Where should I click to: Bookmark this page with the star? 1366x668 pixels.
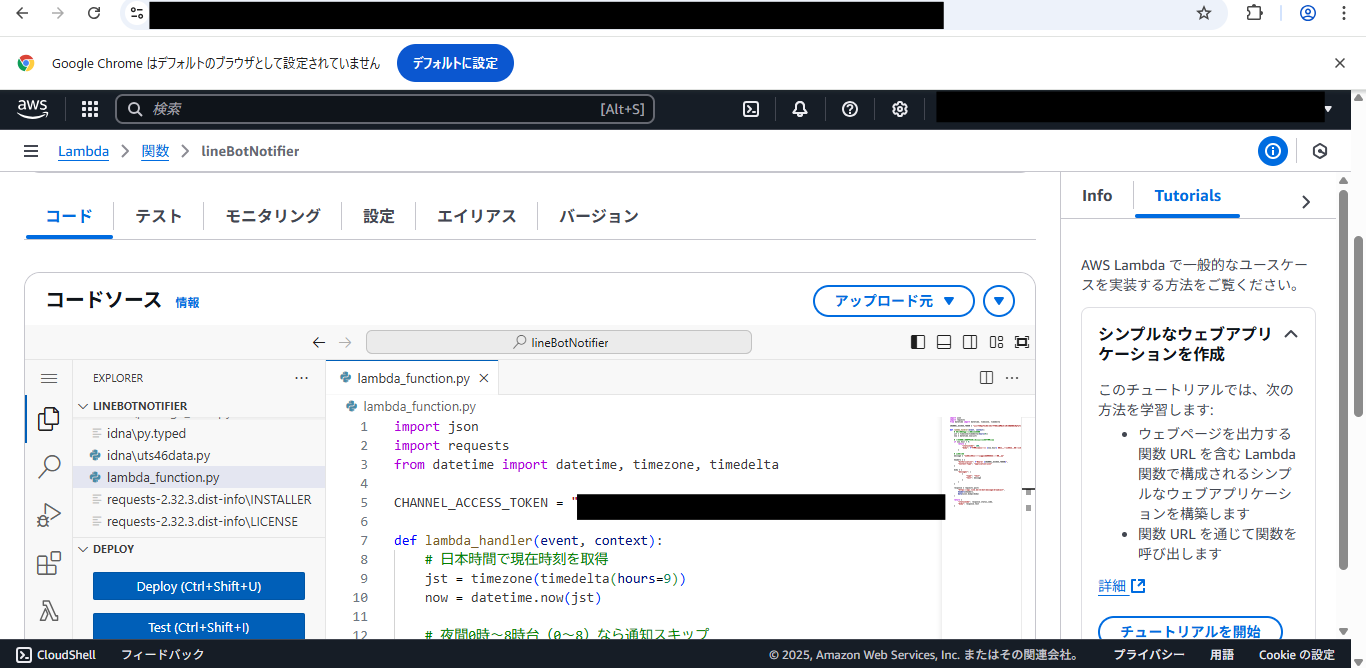coord(1204,13)
